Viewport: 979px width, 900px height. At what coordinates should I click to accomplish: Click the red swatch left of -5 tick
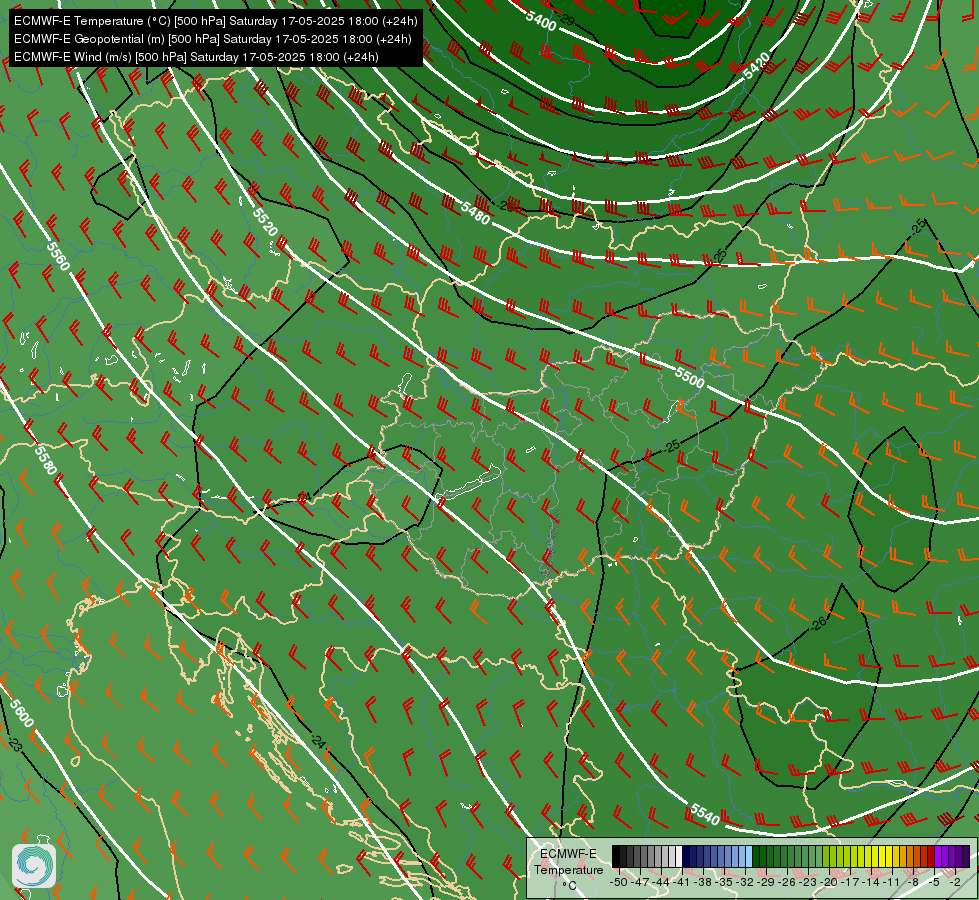click(931, 856)
